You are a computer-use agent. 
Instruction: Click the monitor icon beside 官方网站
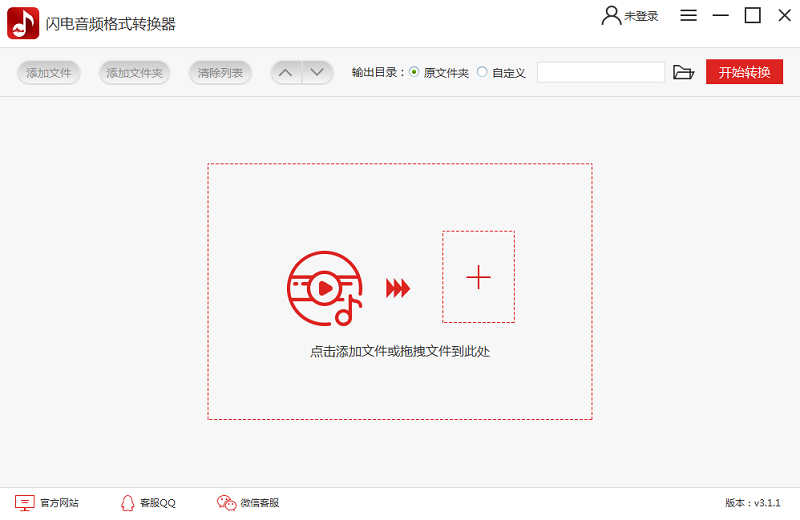pyautogui.click(x=24, y=503)
